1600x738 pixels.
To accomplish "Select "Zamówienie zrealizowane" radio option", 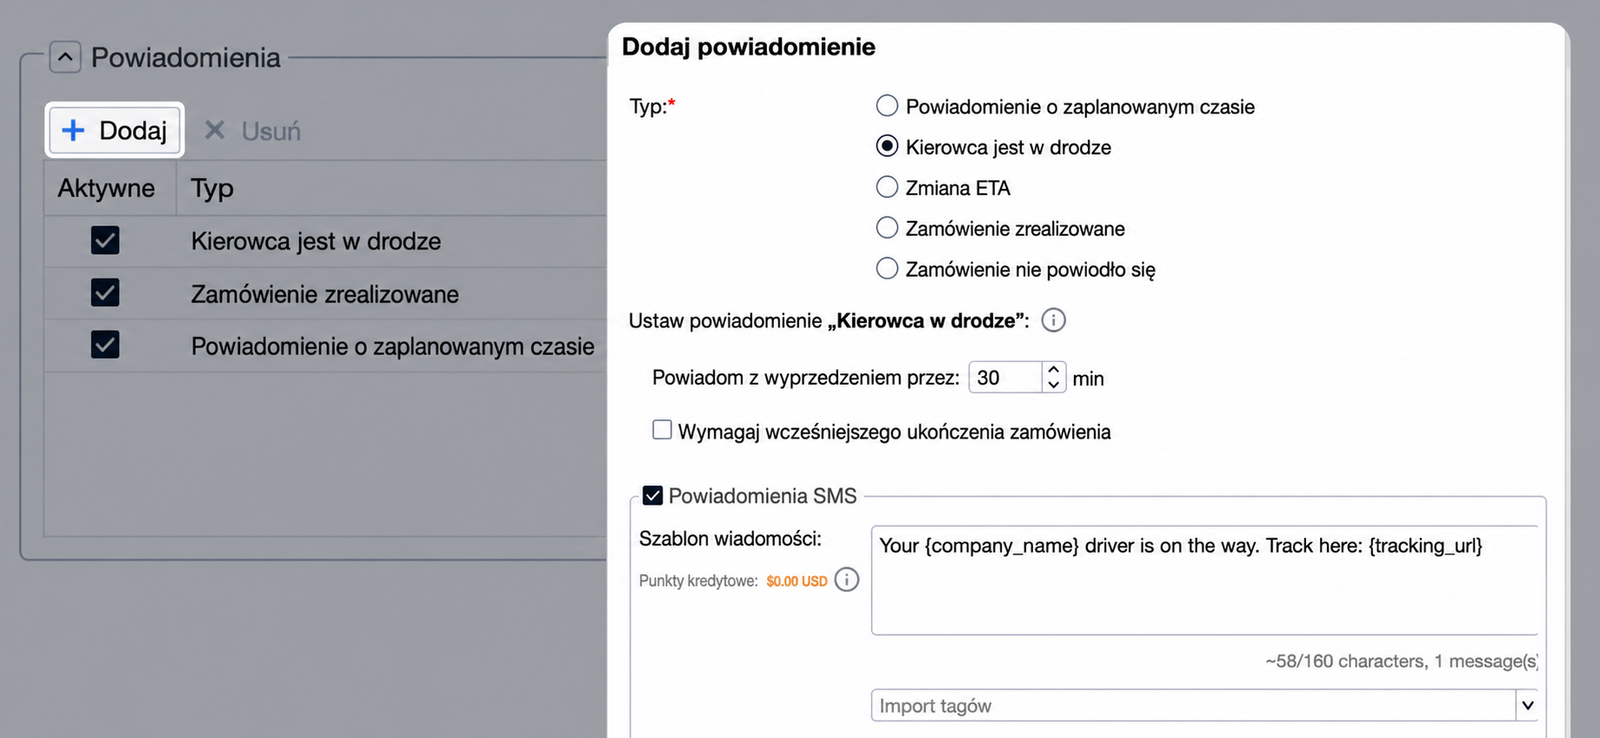I will point(887,228).
